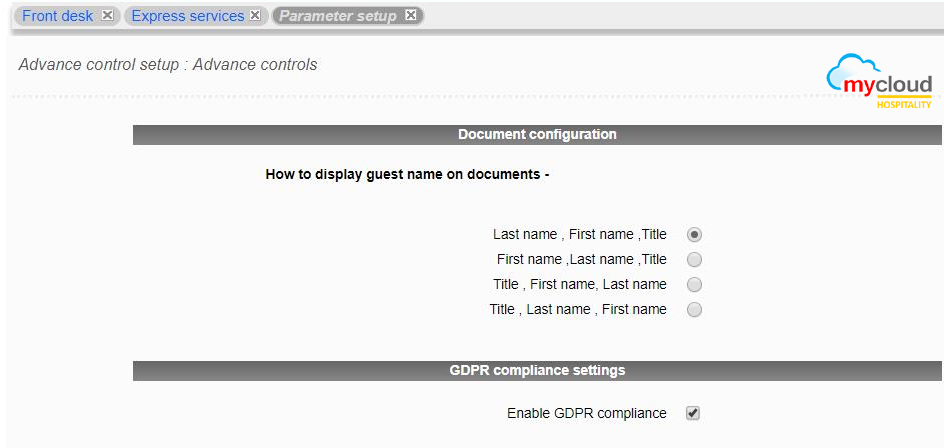Click the Document configuration section header
Viewport: 944px width, 448px height.
pos(537,134)
